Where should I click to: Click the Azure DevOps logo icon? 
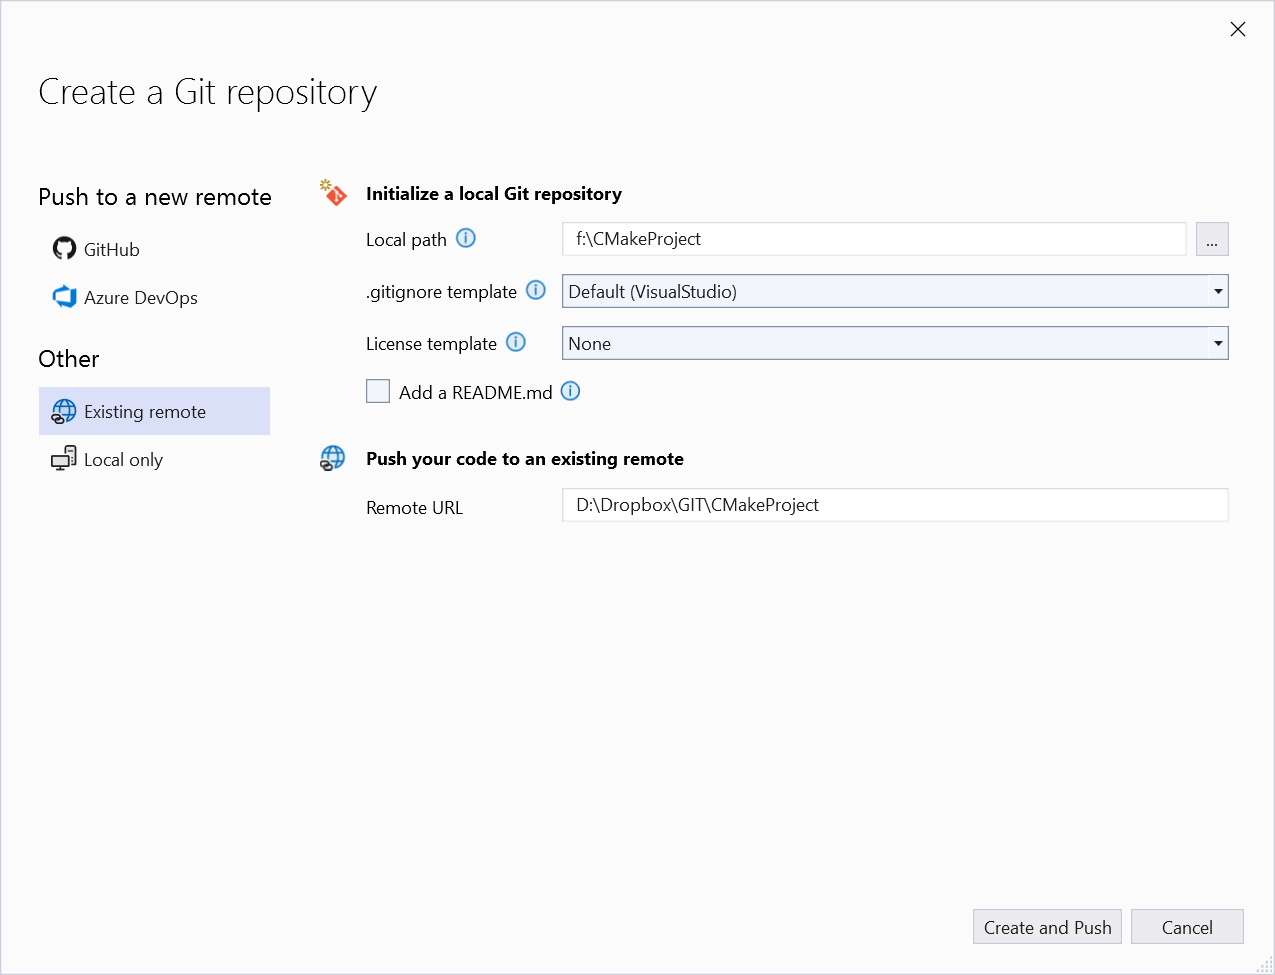click(64, 297)
